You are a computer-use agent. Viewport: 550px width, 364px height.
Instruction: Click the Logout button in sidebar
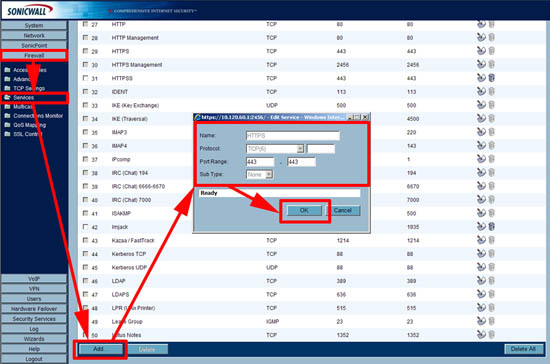point(34,359)
